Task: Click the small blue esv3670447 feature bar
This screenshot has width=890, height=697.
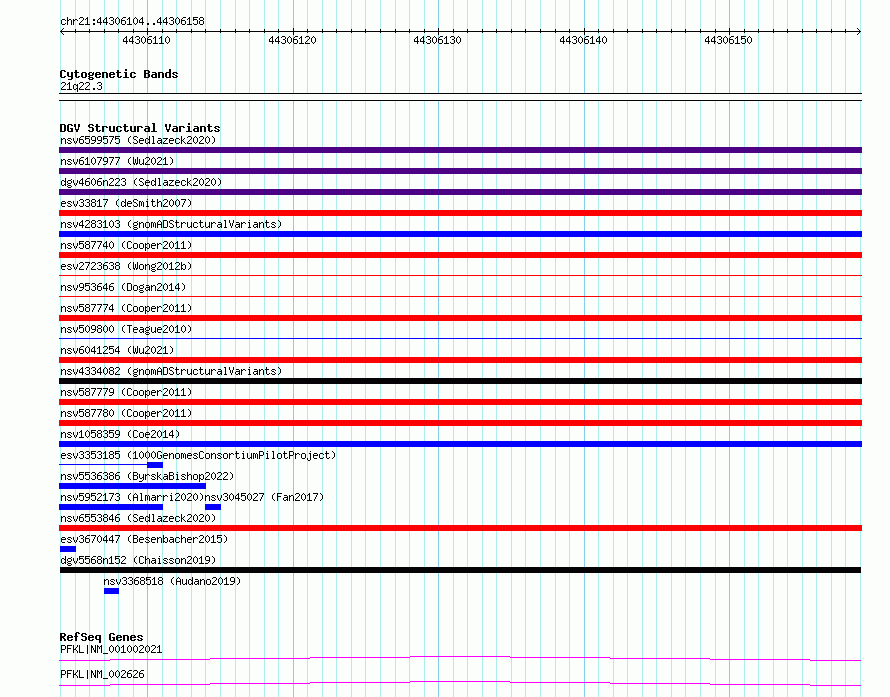Action: (x=68, y=549)
